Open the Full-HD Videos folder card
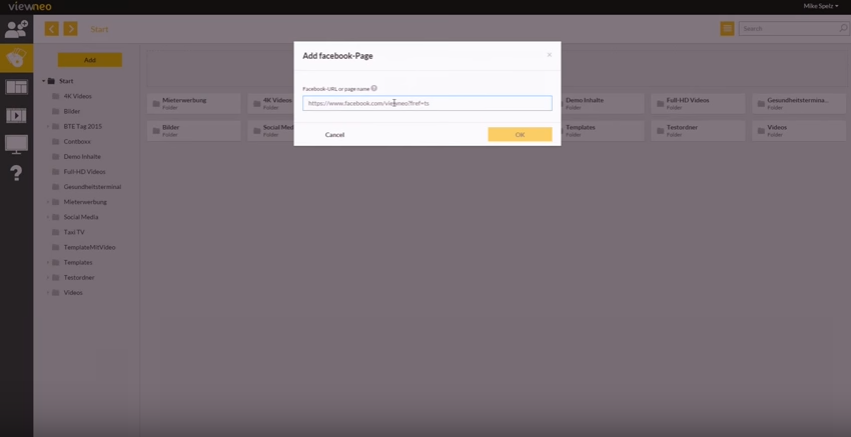Image resolution: width=851 pixels, height=437 pixels. 698,103
